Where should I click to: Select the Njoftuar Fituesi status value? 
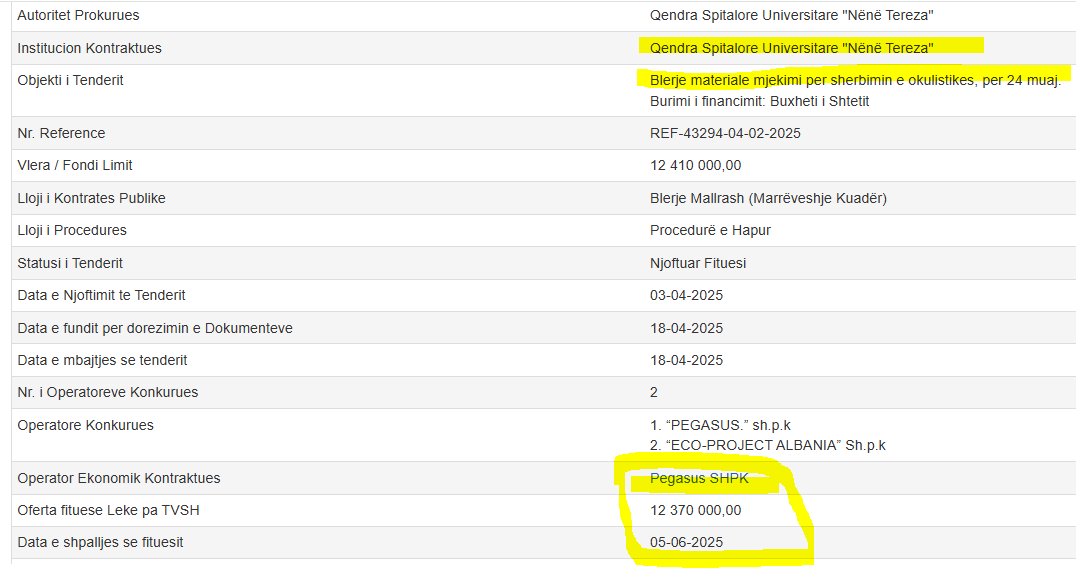pyautogui.click(x=698, y=263)
